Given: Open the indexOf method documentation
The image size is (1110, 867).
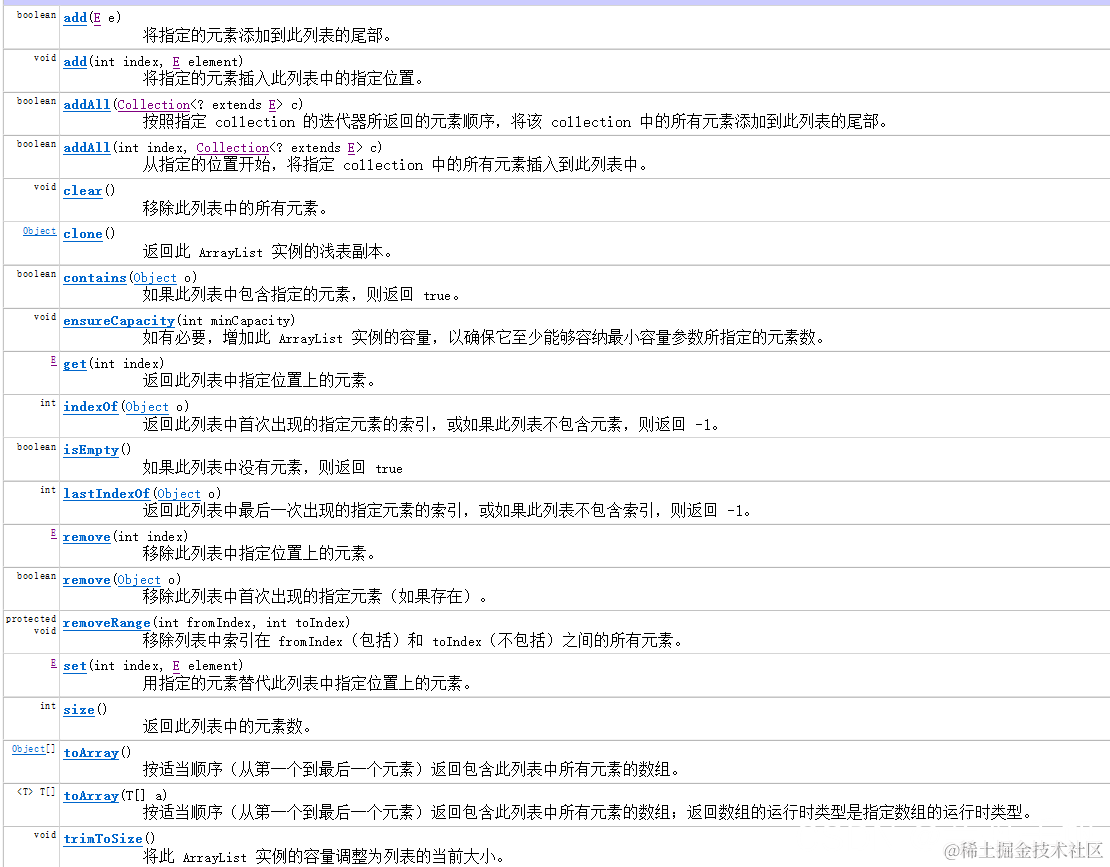Looking at the screenshot, I should point(90,406).
